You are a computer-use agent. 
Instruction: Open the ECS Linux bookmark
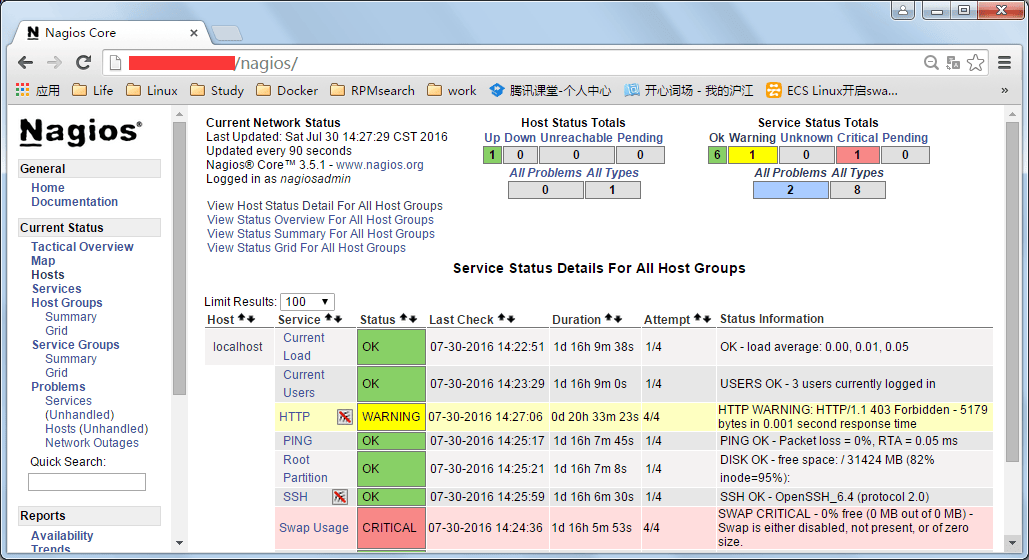831,91
